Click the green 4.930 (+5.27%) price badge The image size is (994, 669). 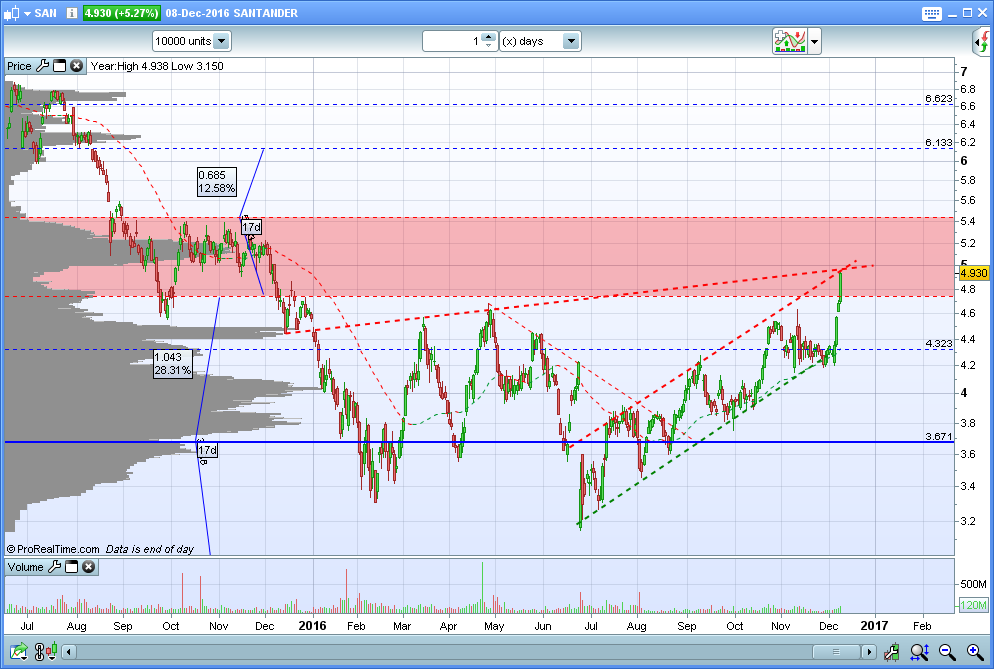122,13
